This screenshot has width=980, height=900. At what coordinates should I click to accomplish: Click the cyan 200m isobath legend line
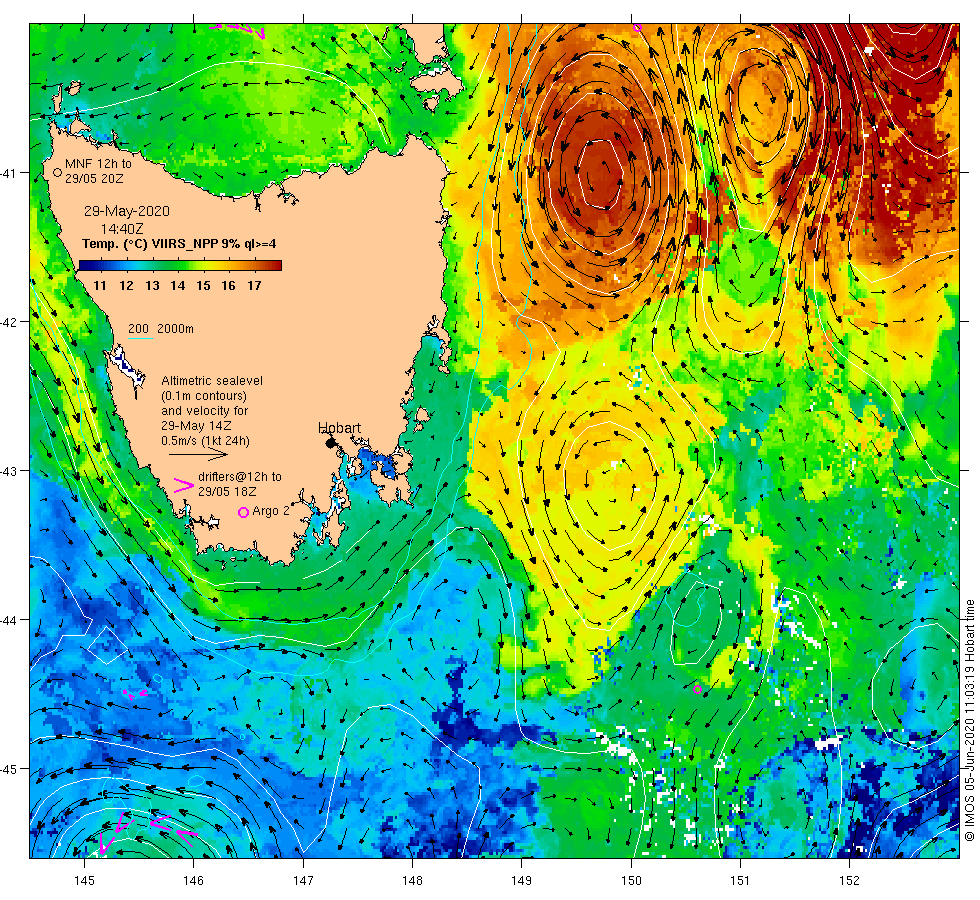(x=140, y=339)
